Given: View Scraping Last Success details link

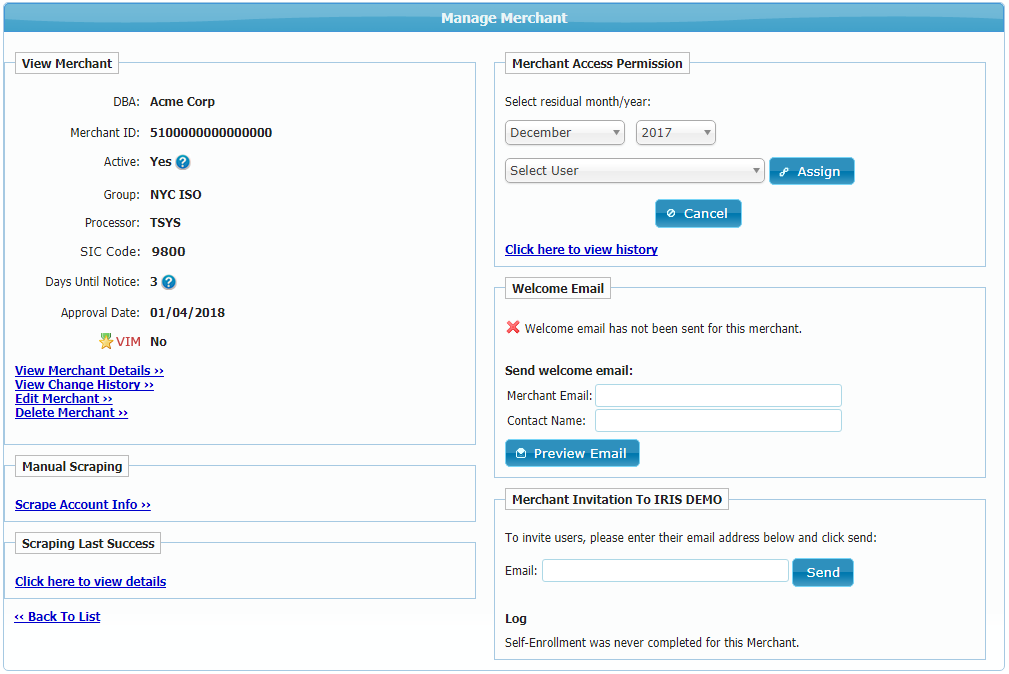Looking at the screenshot, I should [91, 582].
